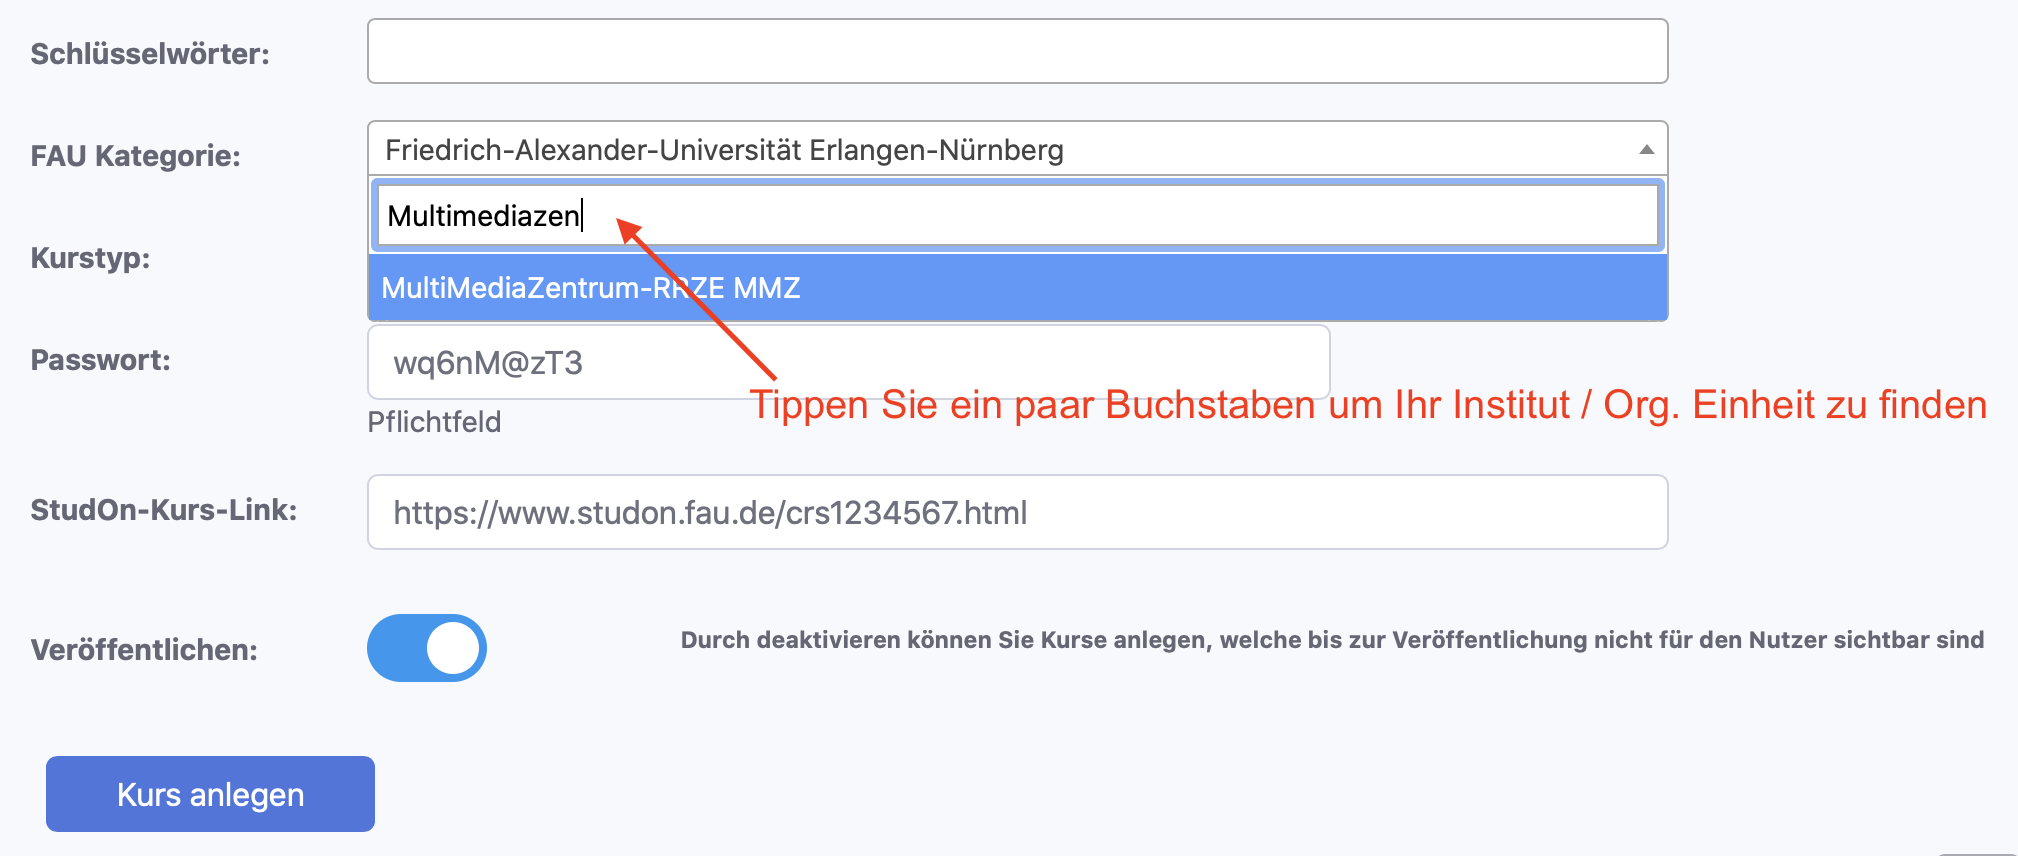
Task: Click the Schlüsselwörter label
Action: 150,54
